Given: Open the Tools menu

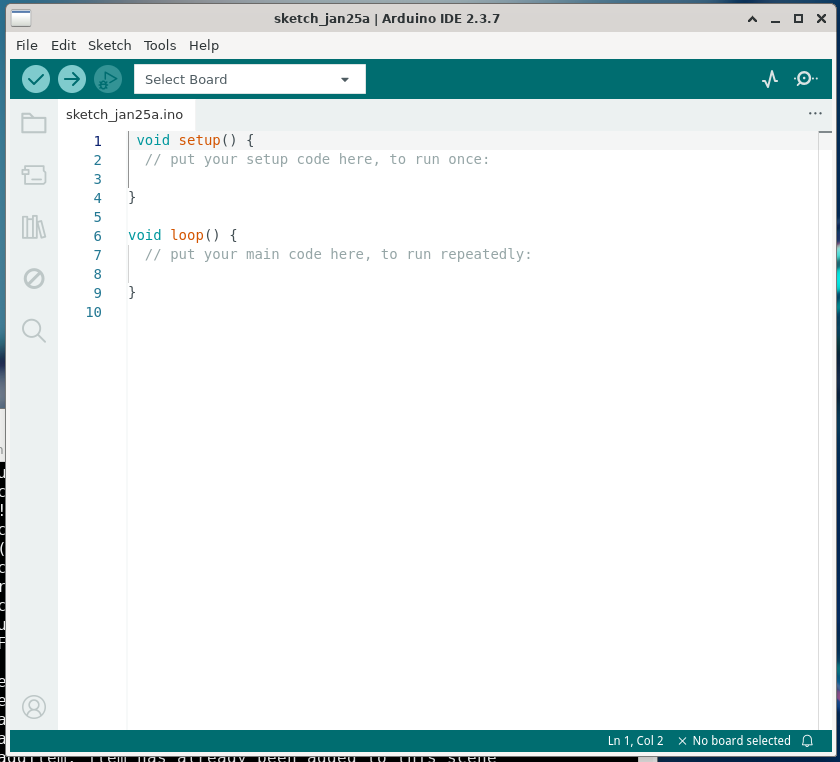Looking at the screenshot, I should click(x=160, y=45).
